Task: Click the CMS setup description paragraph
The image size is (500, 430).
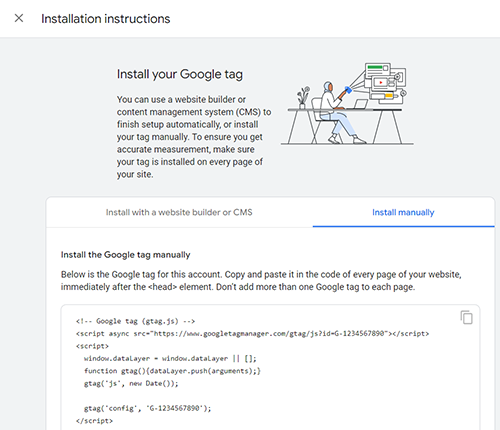Action: (194, 137)
